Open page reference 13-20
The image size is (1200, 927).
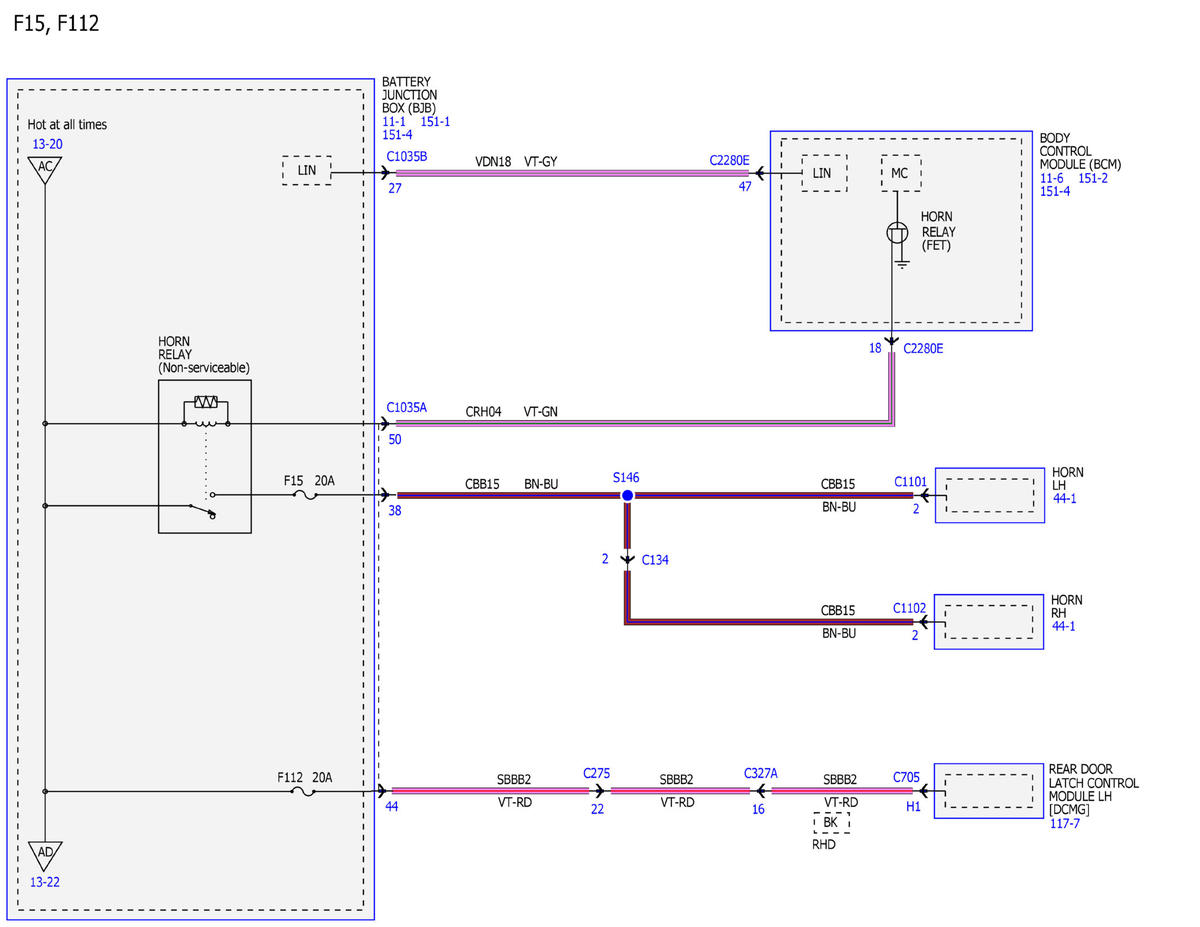[x=47, y=143]
